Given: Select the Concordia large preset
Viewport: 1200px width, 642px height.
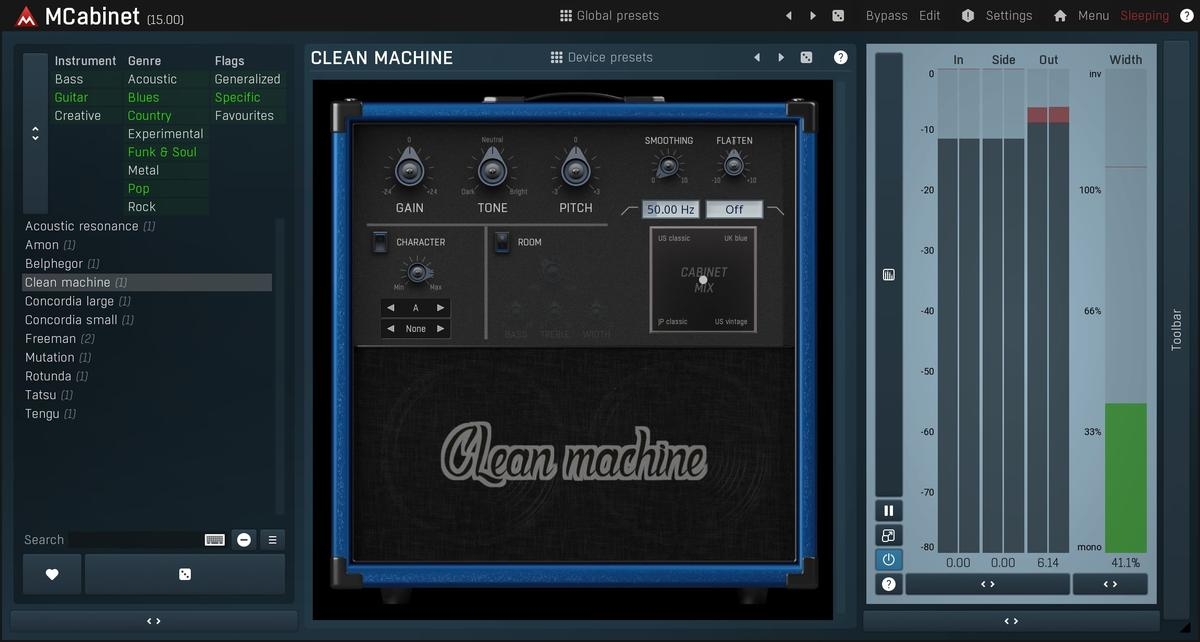Looking at the screenshot, I should coord(69,301).
